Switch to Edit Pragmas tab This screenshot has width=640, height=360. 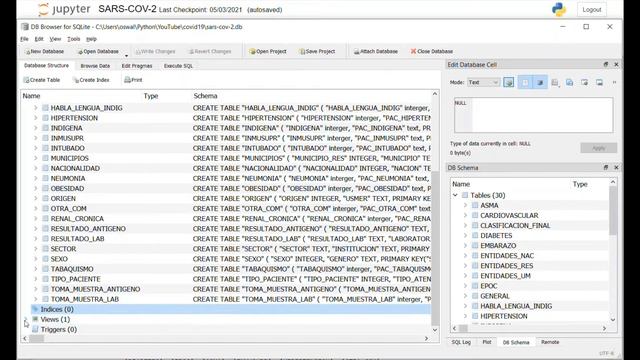[137, 66]
